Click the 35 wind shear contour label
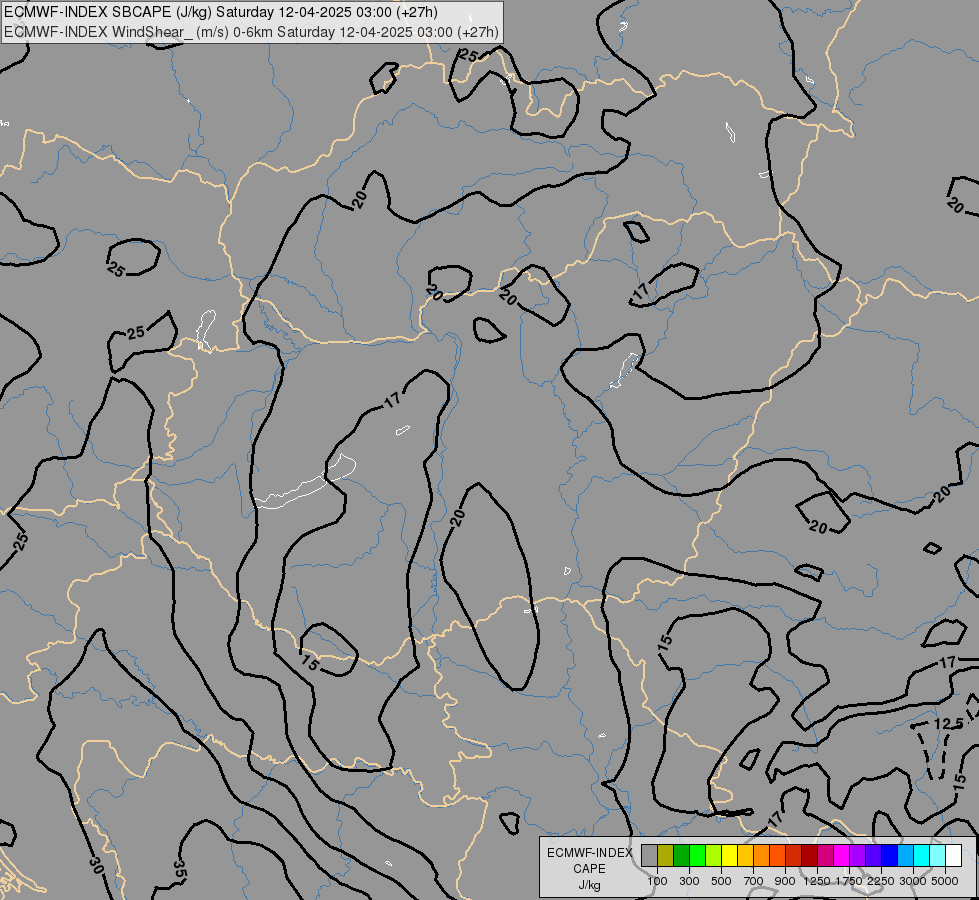979x900 pixels. [x=180, y=868]
